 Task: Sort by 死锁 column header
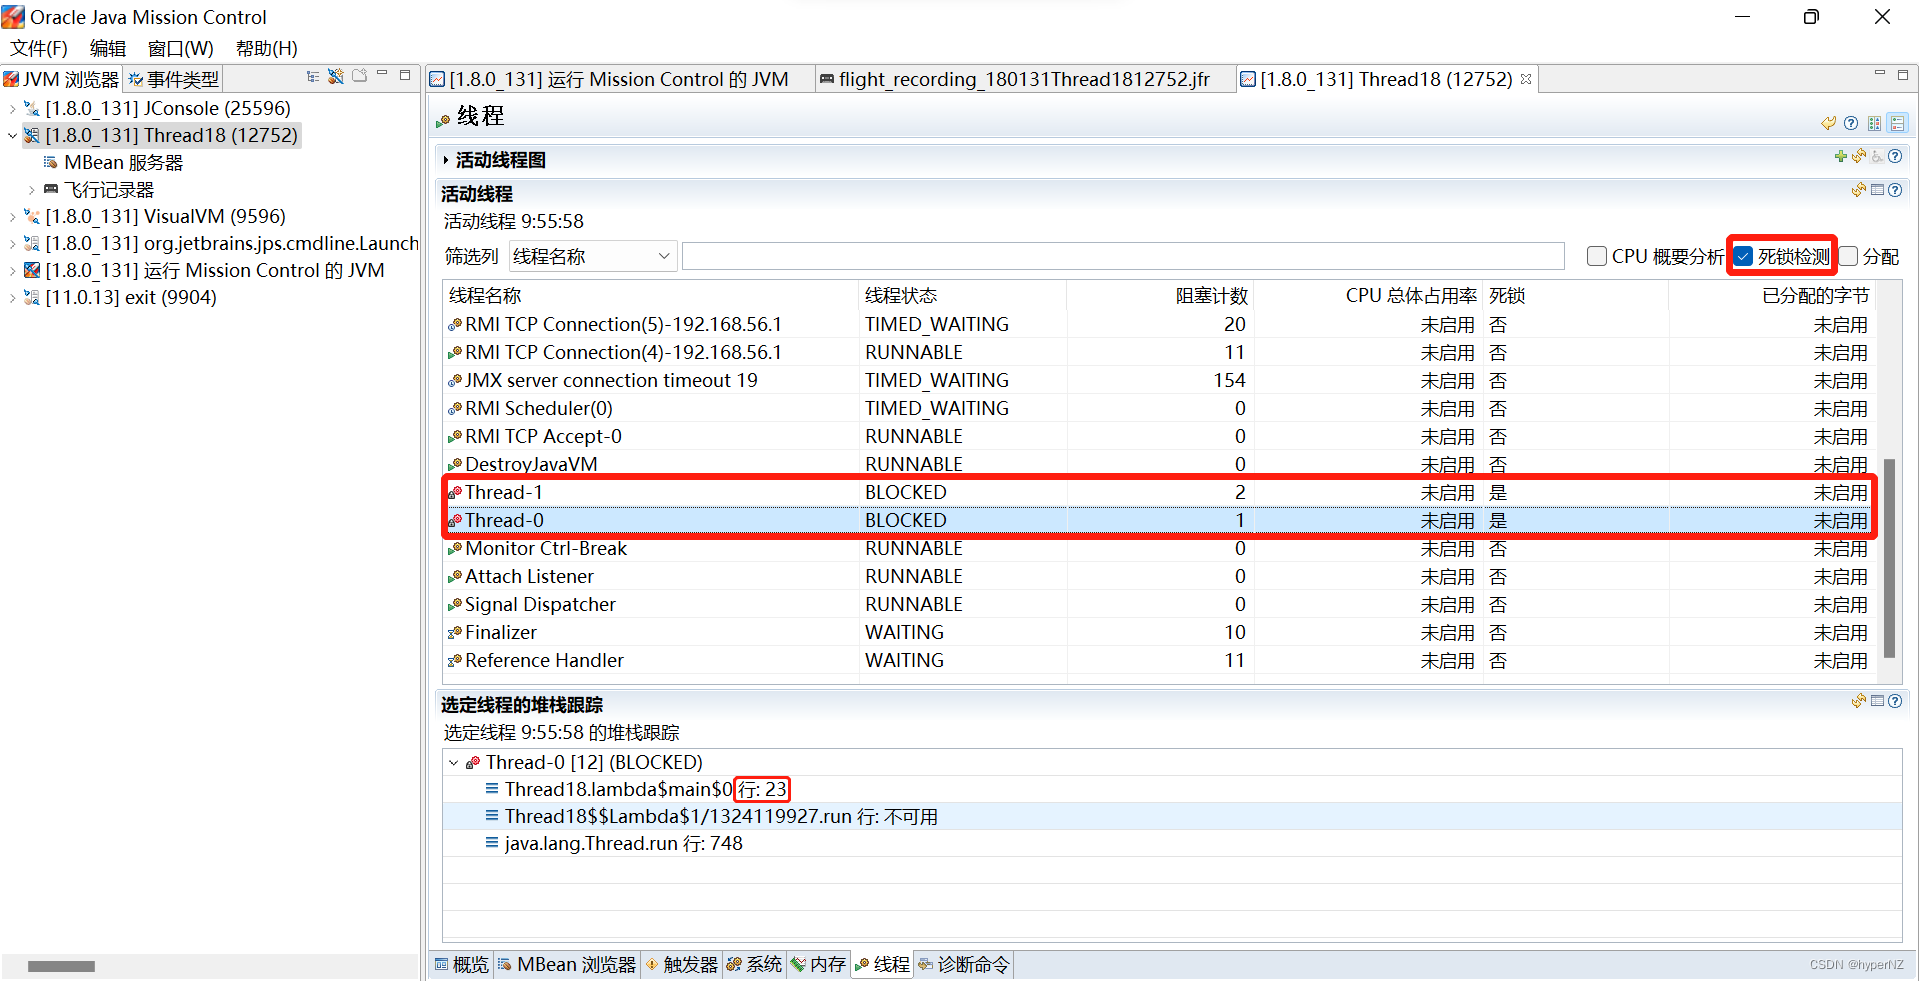pos(1575,295)
